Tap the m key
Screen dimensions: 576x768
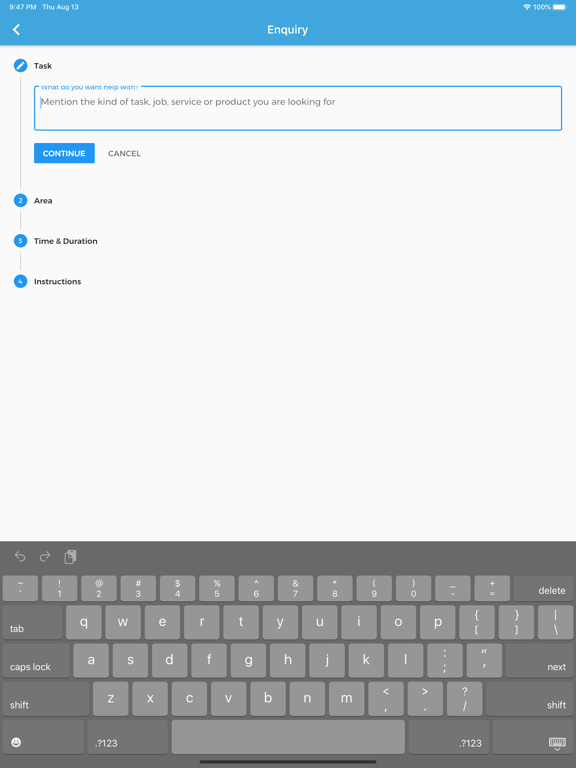(x=346, y=698)
